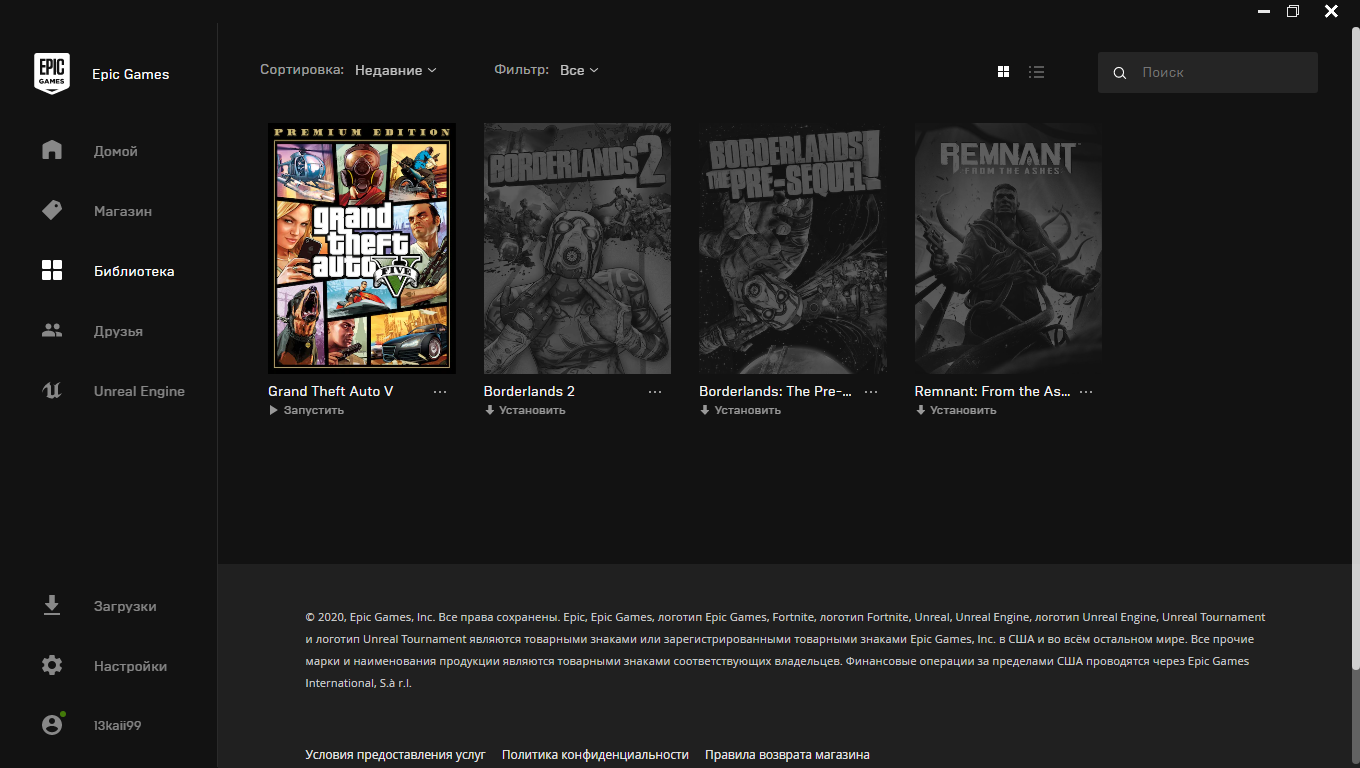Open Правила возврата магазина link
This screenshot has width=1360, height=768.
[787, 755]
